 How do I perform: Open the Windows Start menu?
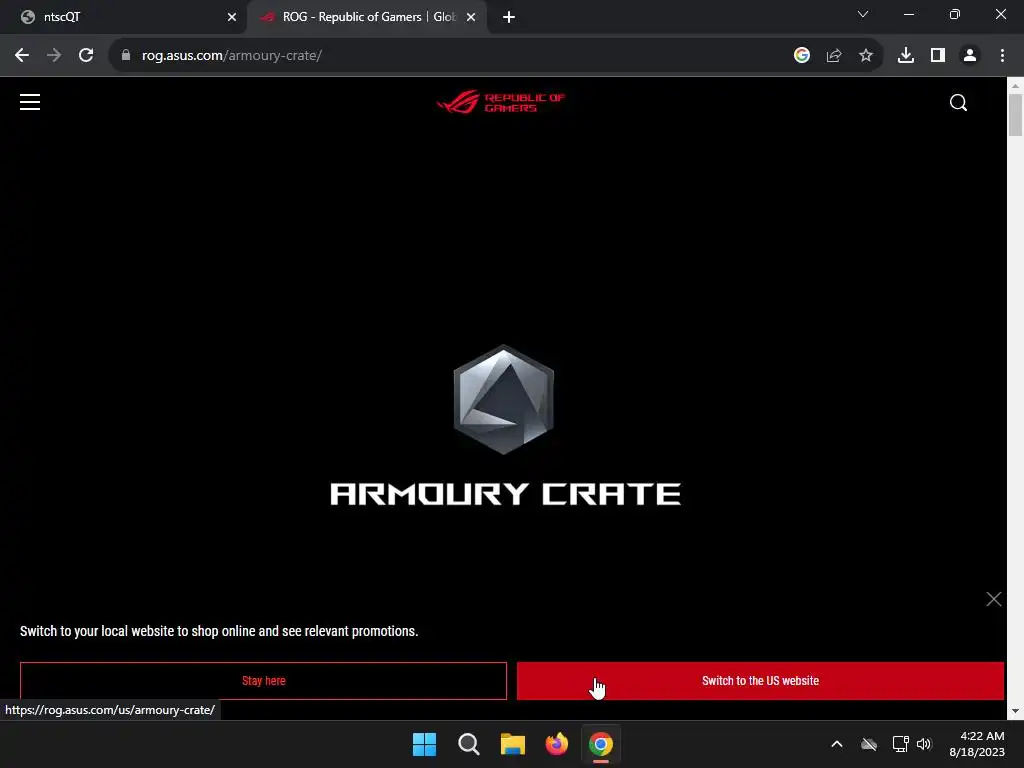424,744
